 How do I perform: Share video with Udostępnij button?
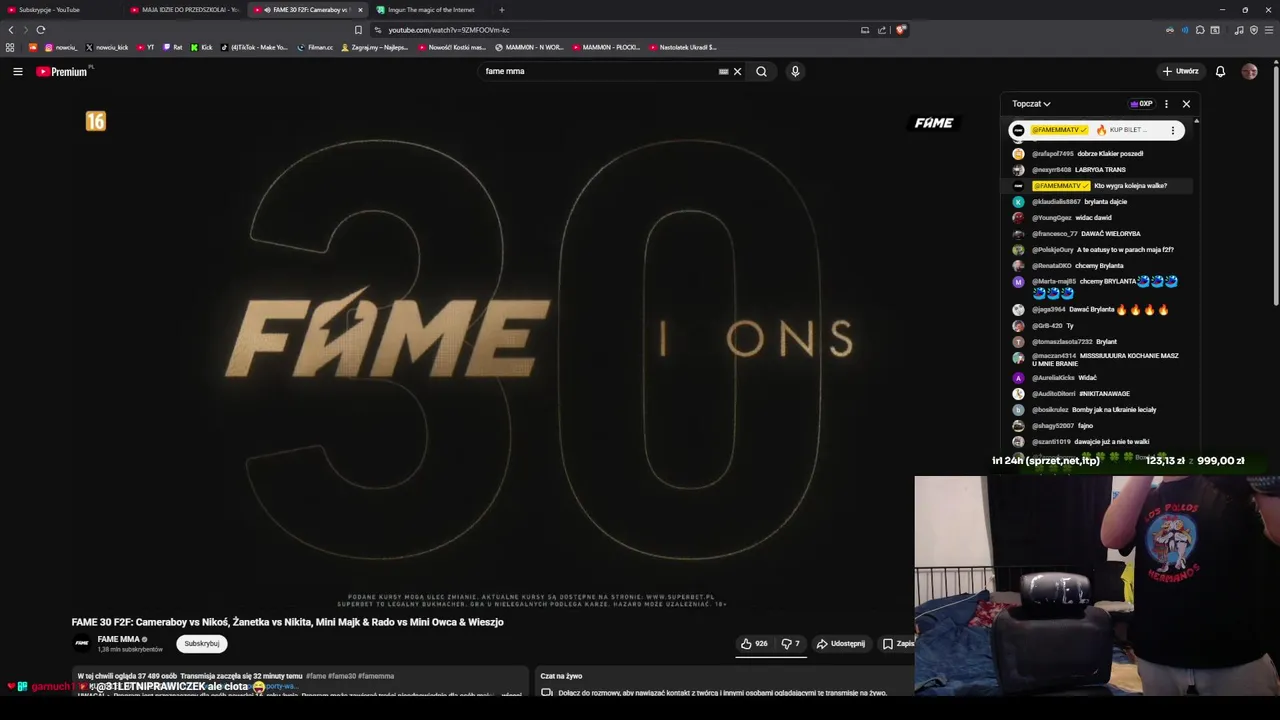[x=841, y=644]
